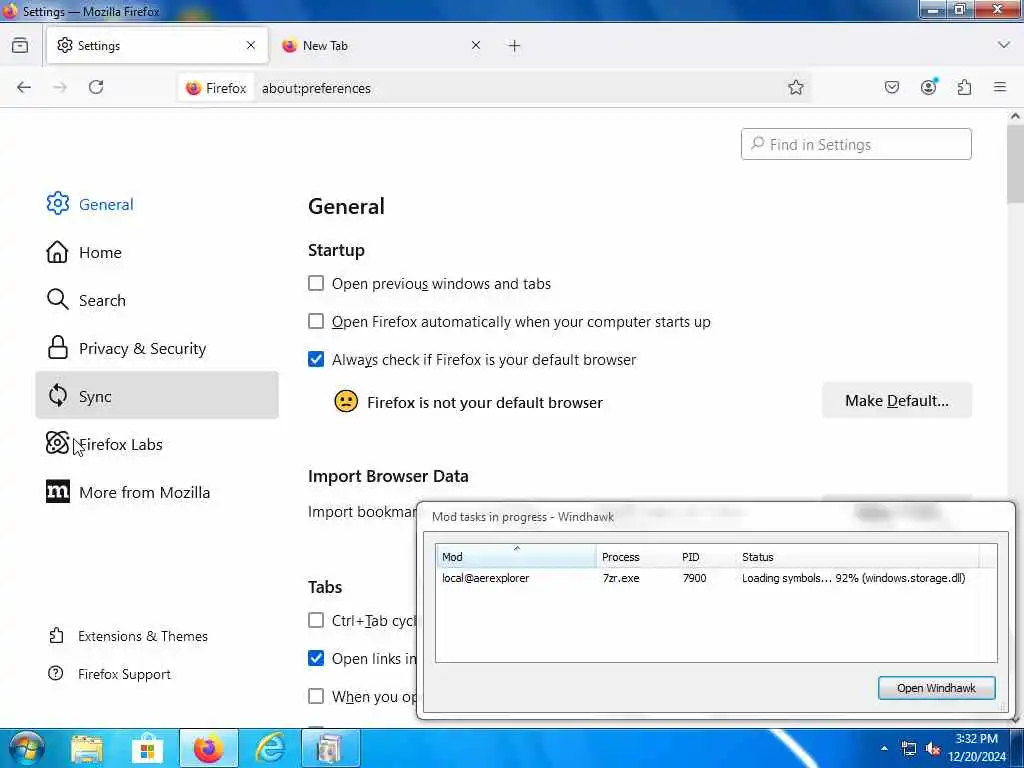Open Microsoft Store taskbar icon
The image size is (1024, 768).
148,749
